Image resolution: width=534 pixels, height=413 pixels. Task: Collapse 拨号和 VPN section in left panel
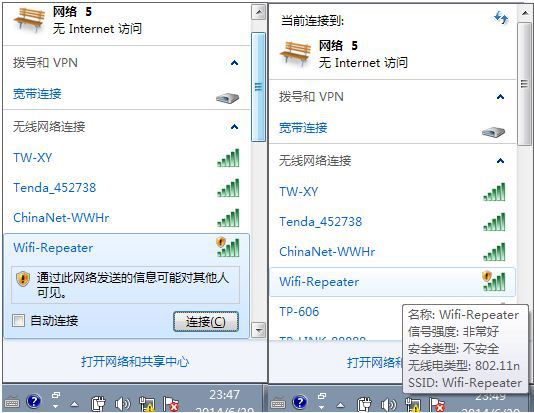tap(234, 63)
